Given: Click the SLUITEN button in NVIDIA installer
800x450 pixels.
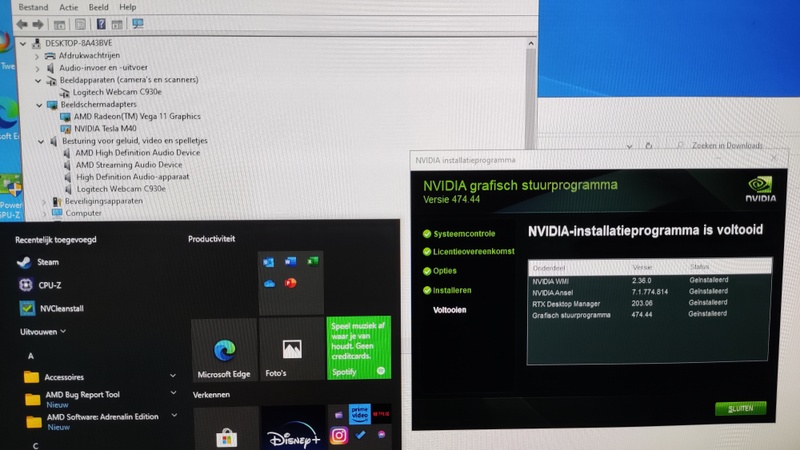Looking at the screenshot, I should 740,408.
